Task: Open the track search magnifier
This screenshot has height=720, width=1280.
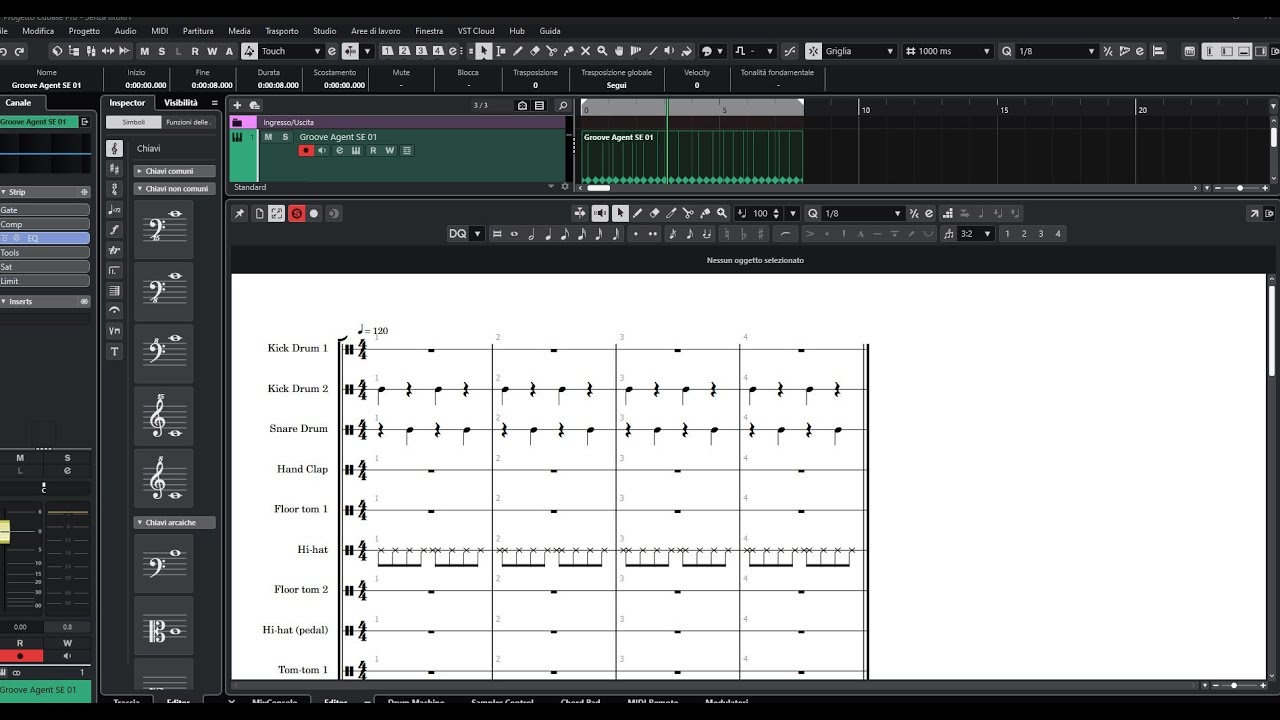Action: click(x=563, y=105)
